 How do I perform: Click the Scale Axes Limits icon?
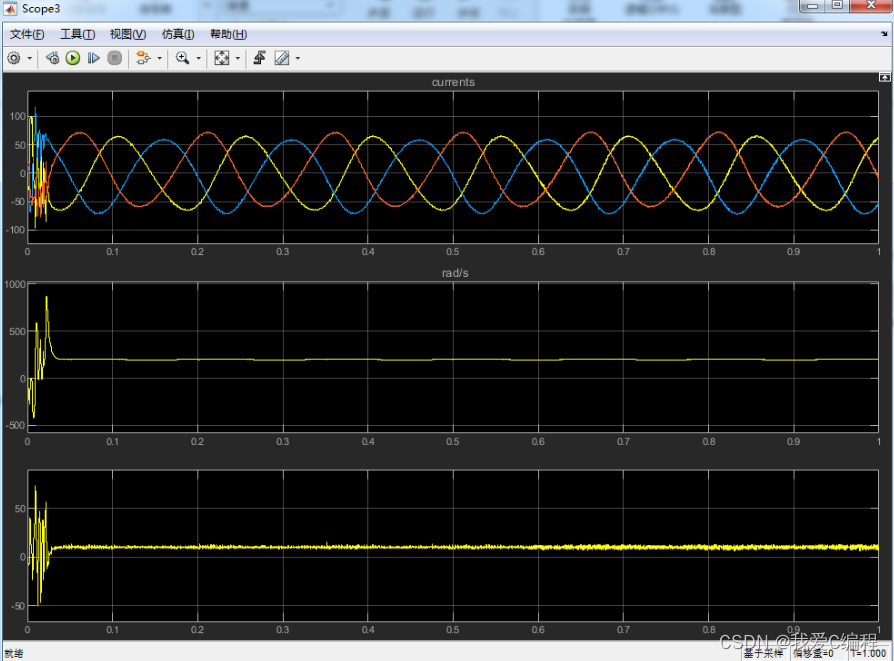click(x=221, y=58)
